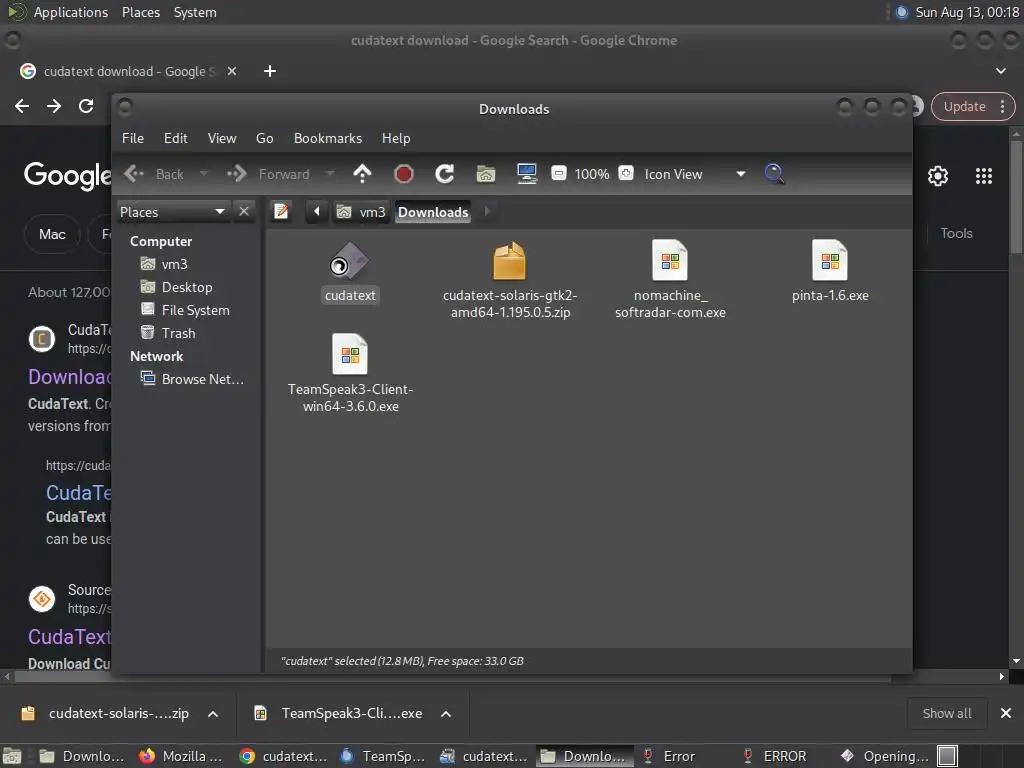This screenshot has width=1024, height=768.
Task: Open the Help menu
Action: click(x=396, y=138)
